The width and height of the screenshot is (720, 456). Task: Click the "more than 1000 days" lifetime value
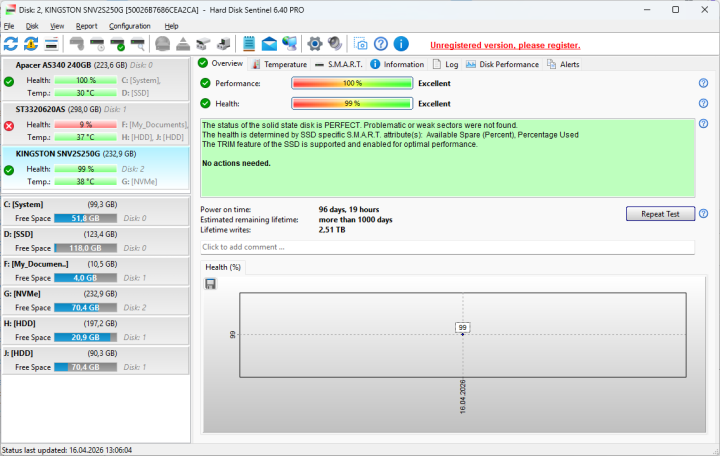(355, 220)
